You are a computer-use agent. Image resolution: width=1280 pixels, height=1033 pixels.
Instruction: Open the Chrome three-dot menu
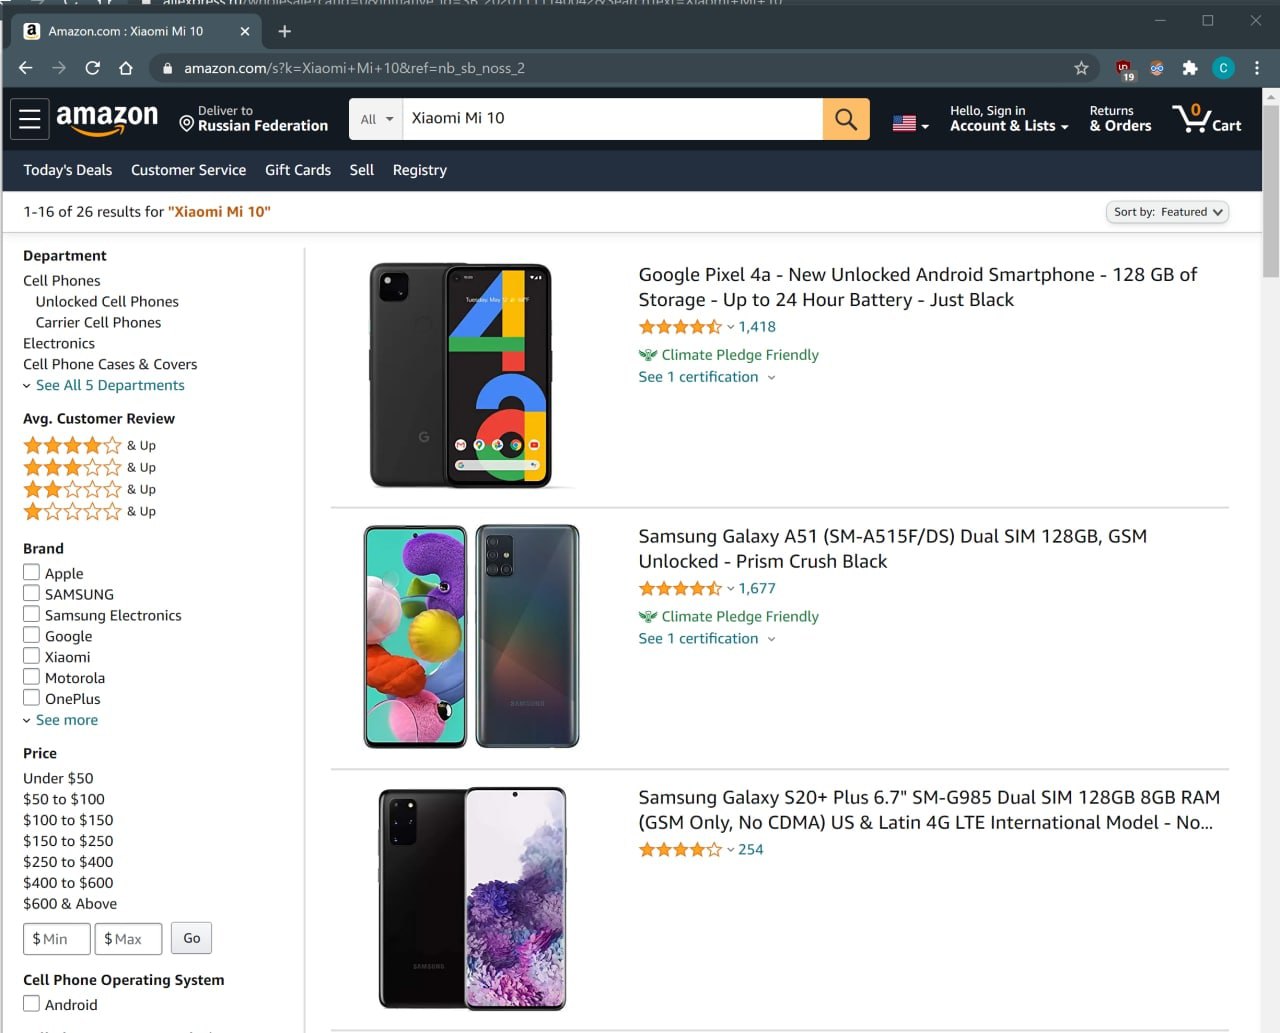click(x=1257, y=68)
